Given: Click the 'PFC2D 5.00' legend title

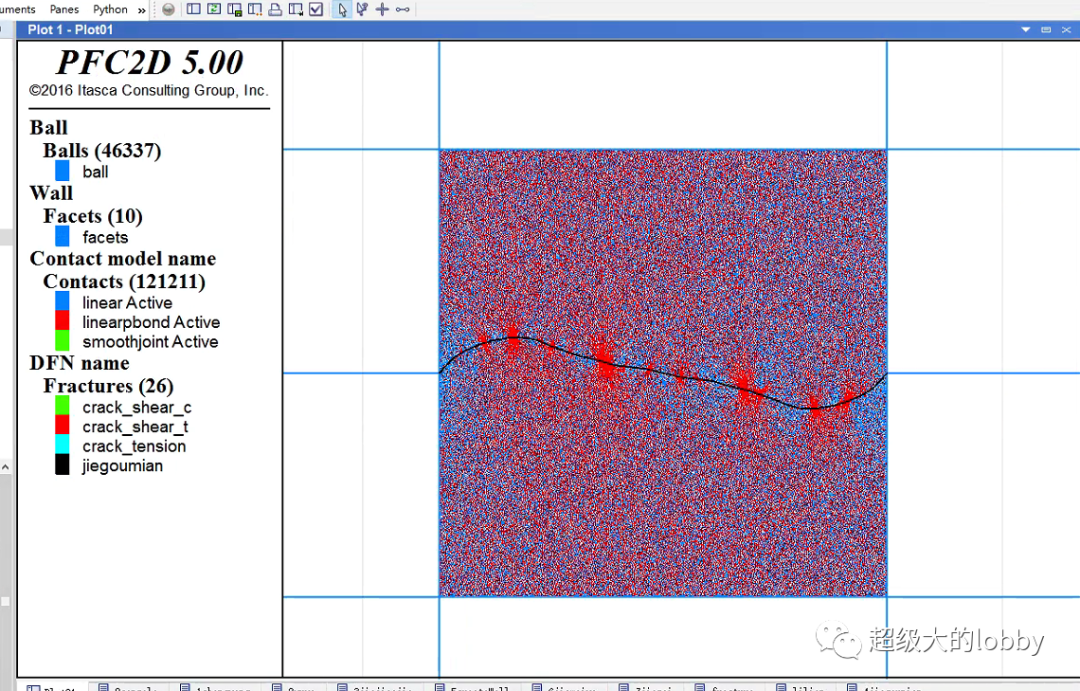Looking at the screenshot, I should coord(149,63).
